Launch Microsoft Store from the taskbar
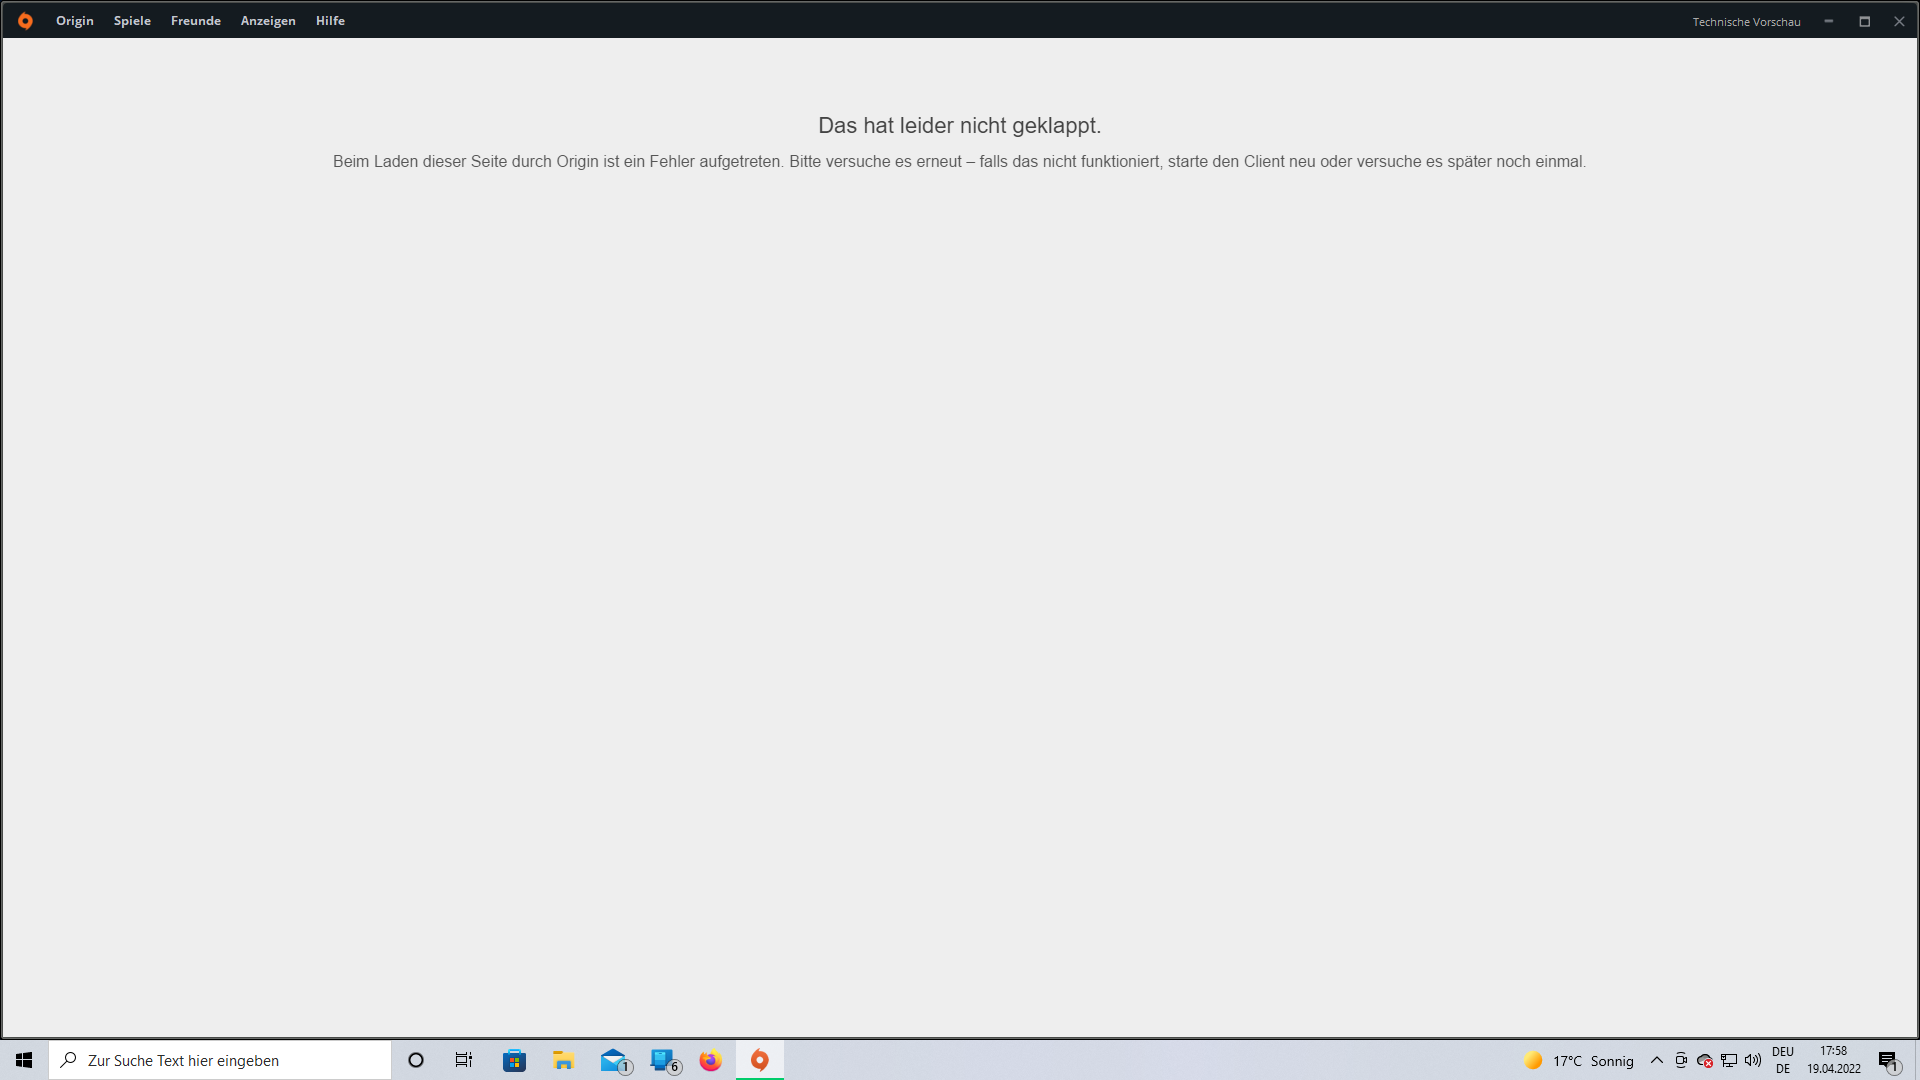The image size is (1920, 1080). click(x=514, y=1059)
